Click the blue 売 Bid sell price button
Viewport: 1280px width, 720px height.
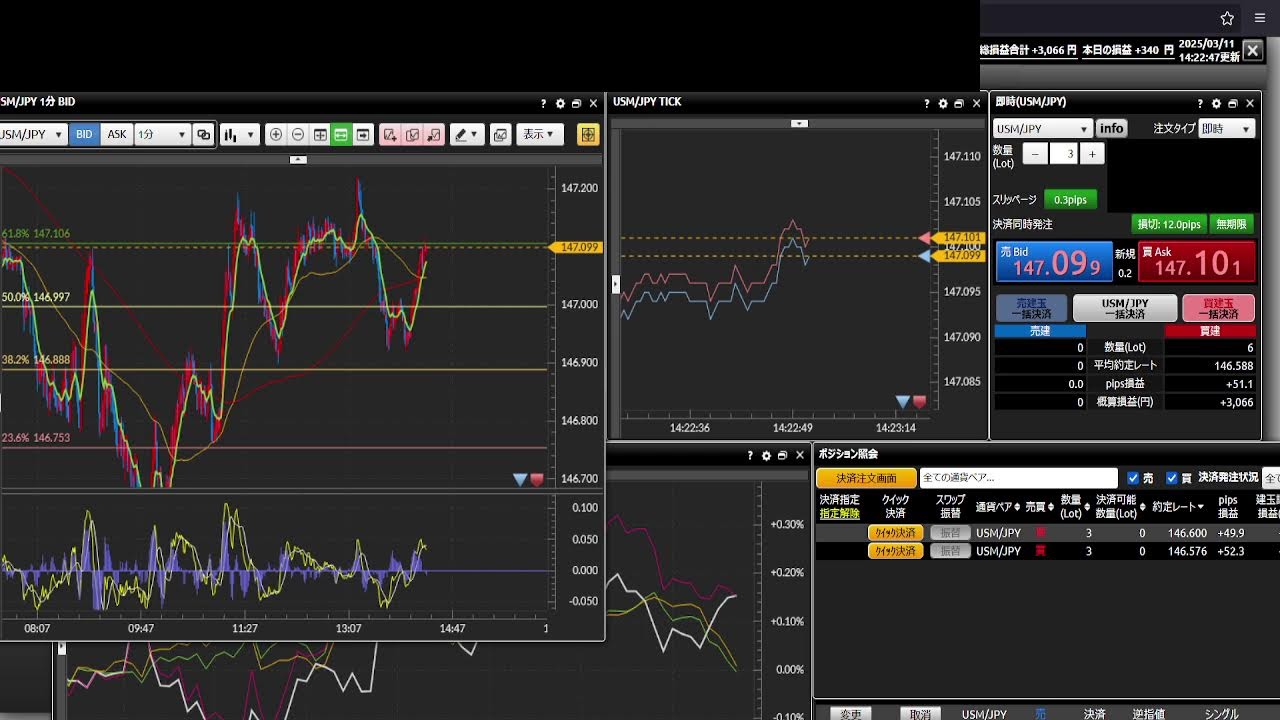point(1054,262)
